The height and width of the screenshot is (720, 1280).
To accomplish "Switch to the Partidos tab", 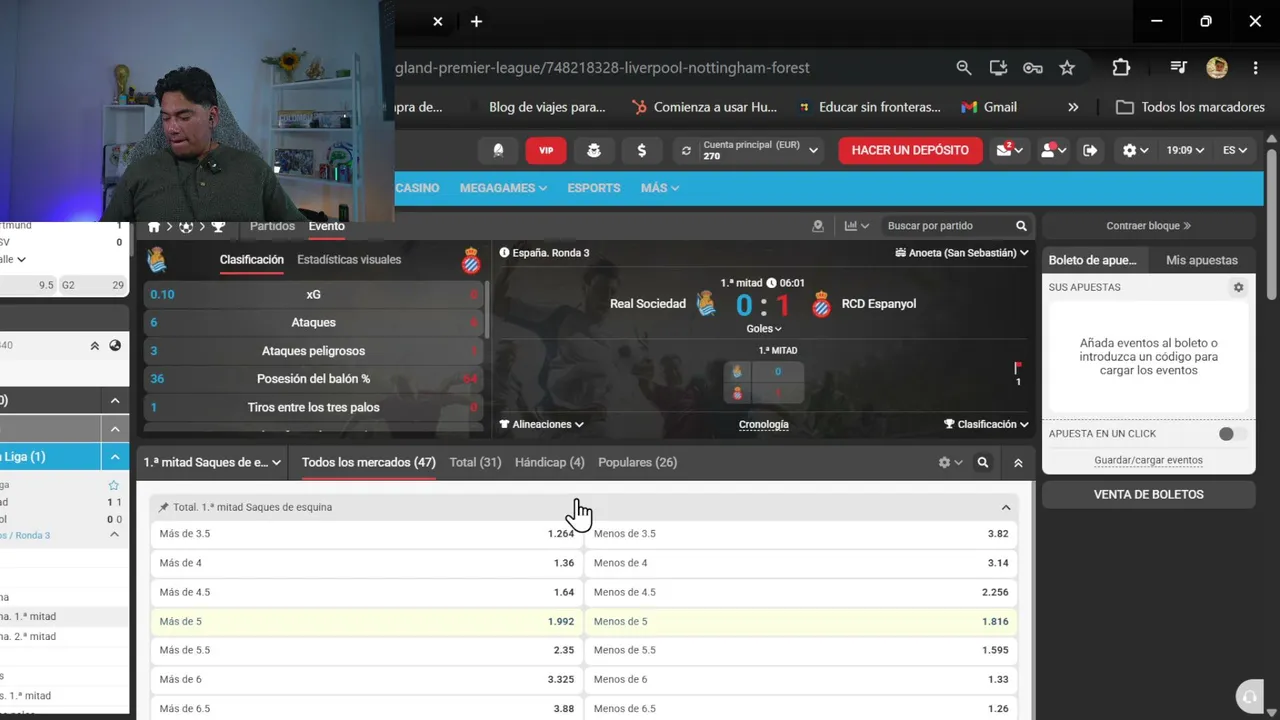I will coord(272,226).
